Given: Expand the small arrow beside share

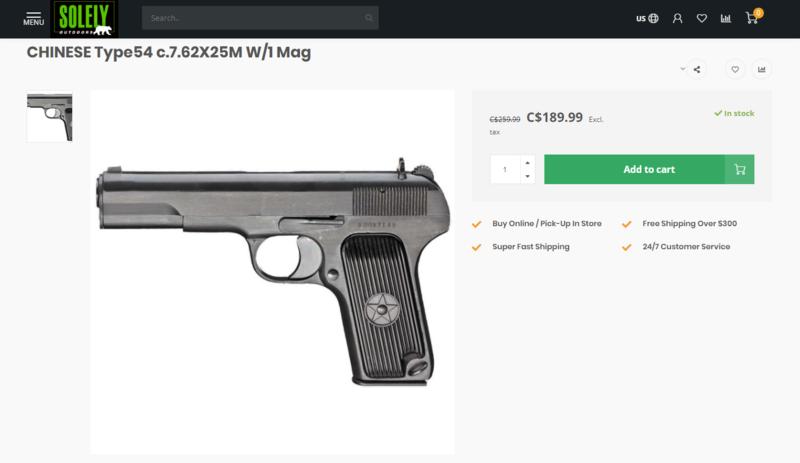Looking at the screenshot, I should 683,69.
